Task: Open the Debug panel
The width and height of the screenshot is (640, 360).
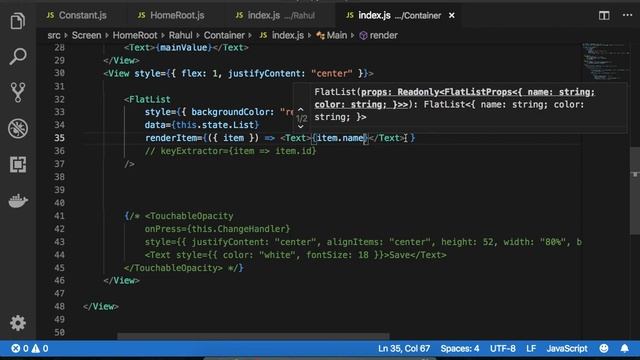Action: pos(18,128)
